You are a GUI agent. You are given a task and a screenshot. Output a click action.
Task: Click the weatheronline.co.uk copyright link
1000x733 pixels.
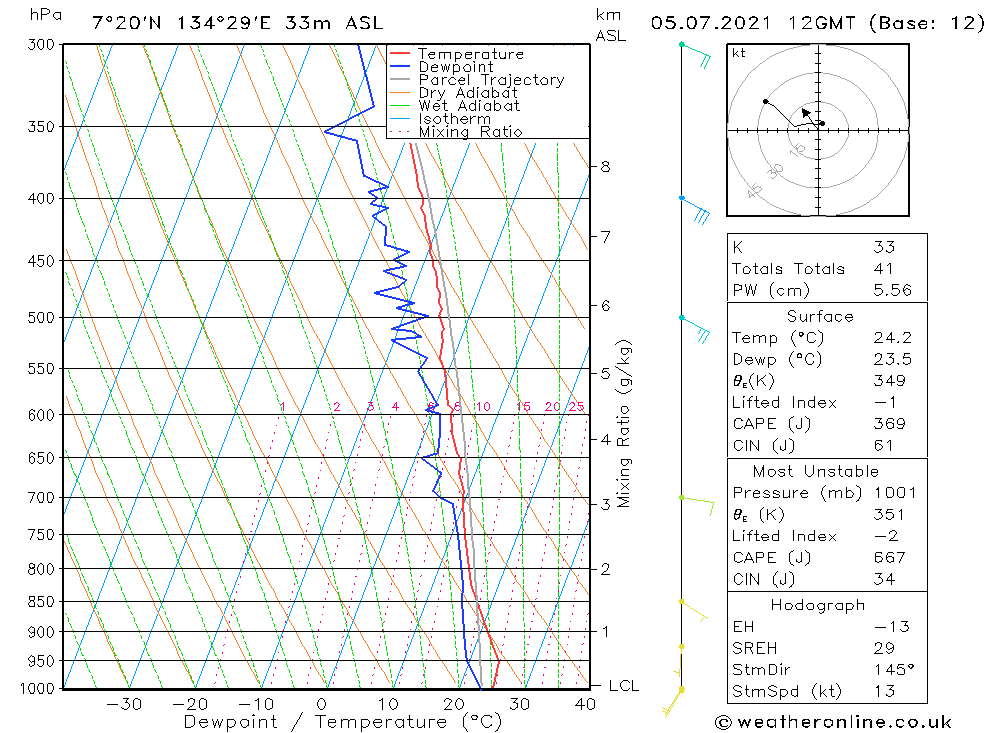click(x=833, y=722)
